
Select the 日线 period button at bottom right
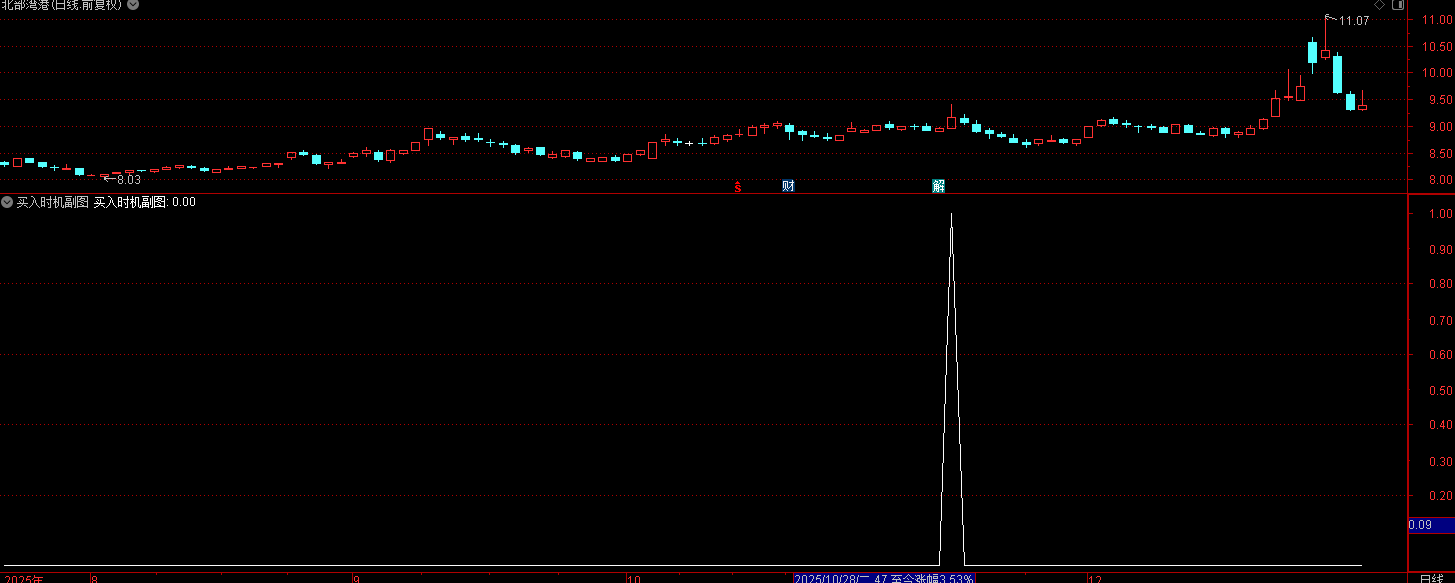tap(1431, 578)
